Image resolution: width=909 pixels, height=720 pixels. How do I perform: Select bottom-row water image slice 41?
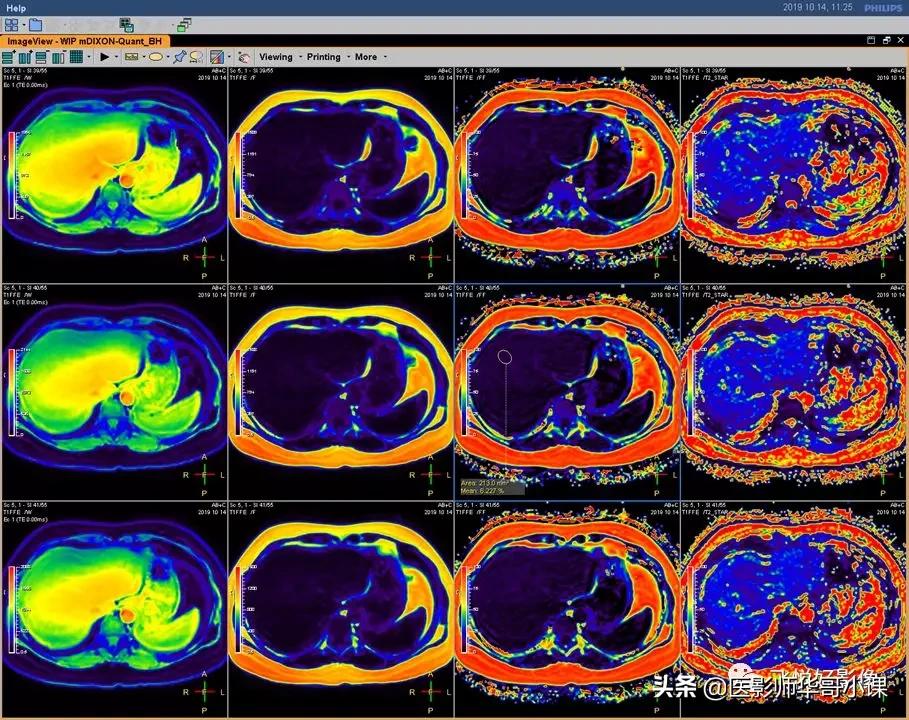(114, 609)
